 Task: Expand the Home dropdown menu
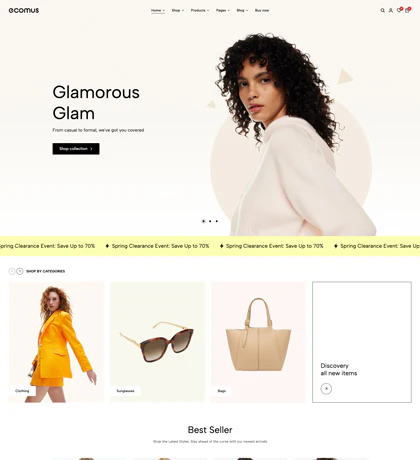(158, 10)
